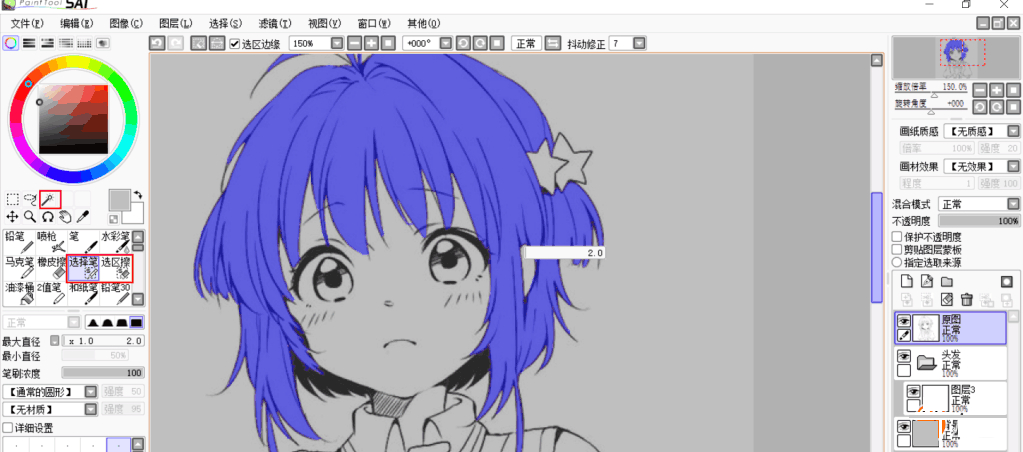Delete the selected layer via trash icon
This screenshot has width=1023, height=452.
967,299
